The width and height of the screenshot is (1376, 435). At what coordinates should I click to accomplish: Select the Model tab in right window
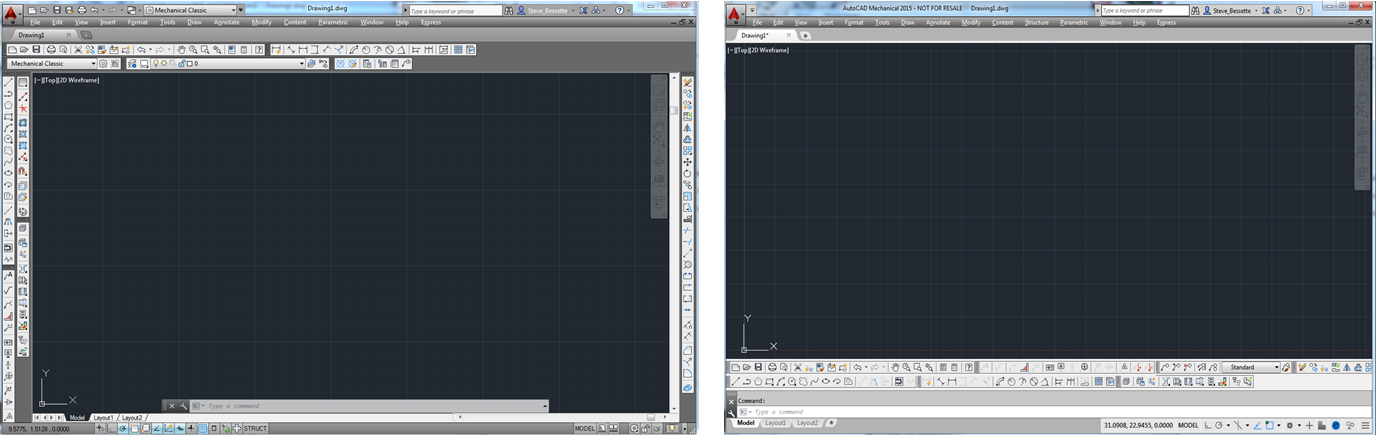[x=745, y=423]
